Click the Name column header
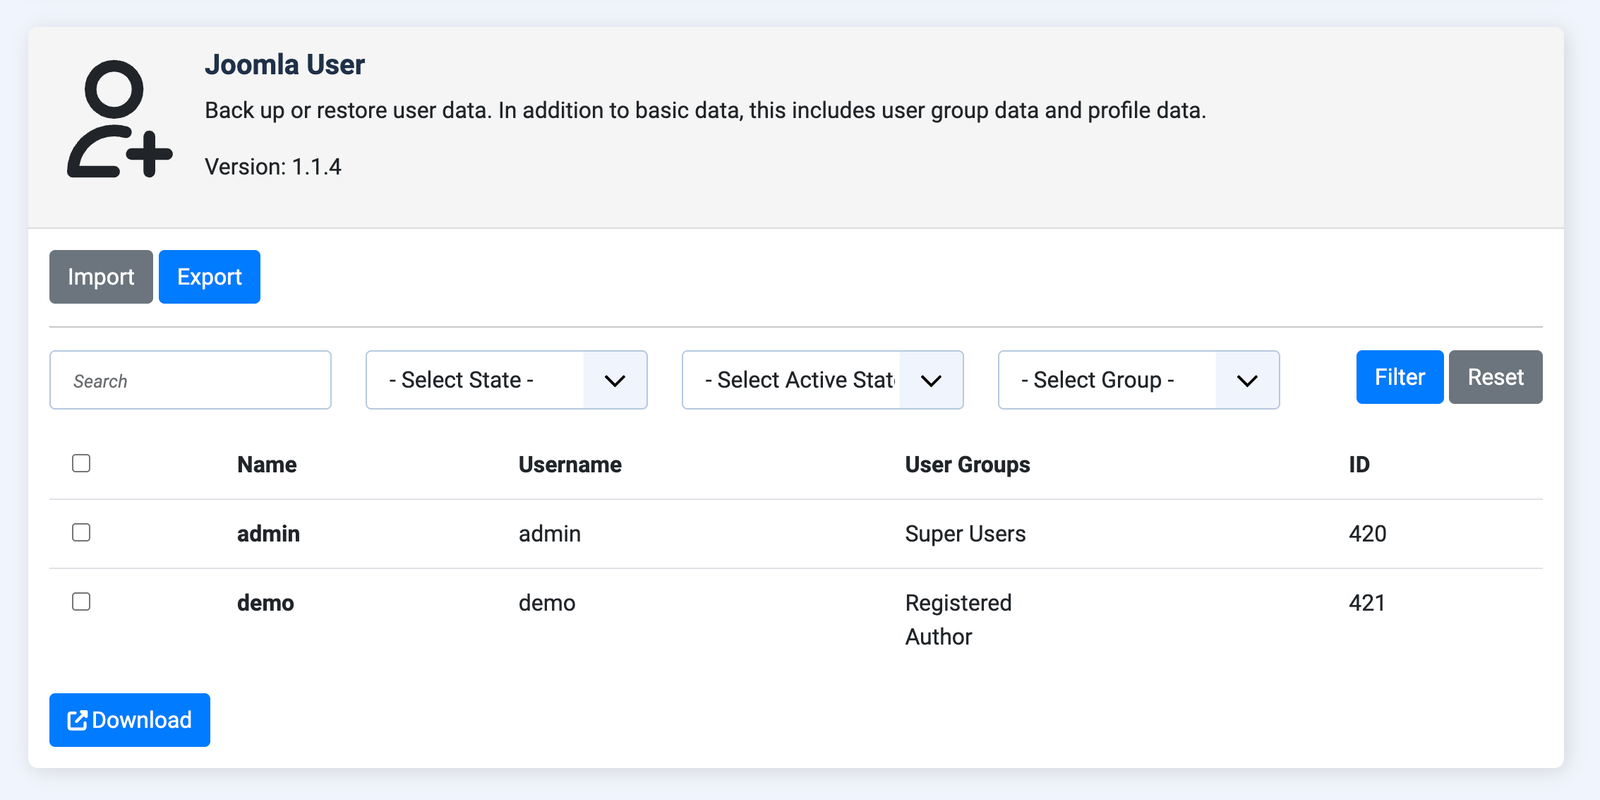The image size is (1600, 800). [267, 465]
